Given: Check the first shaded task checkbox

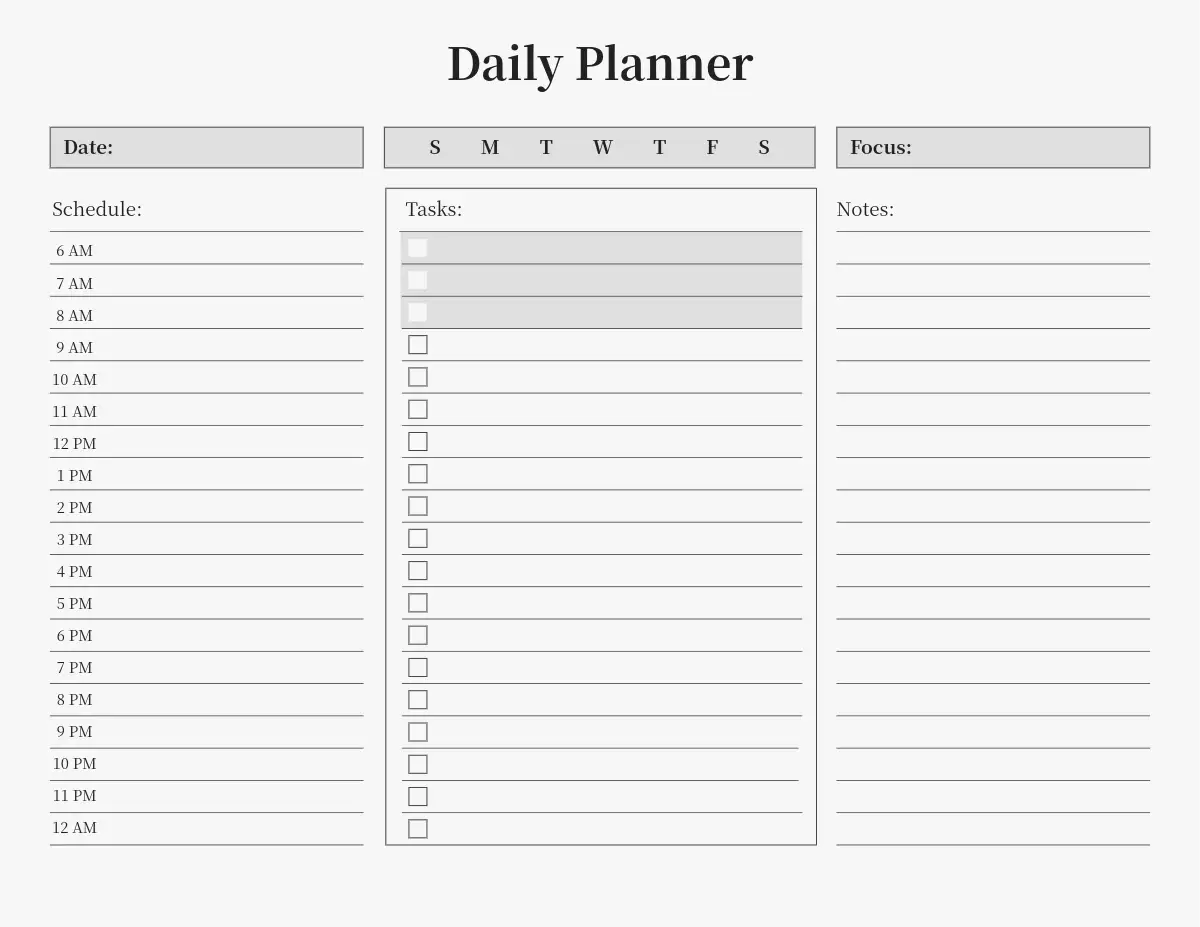Looking at the screenshot, I should [x=418, y=248].
